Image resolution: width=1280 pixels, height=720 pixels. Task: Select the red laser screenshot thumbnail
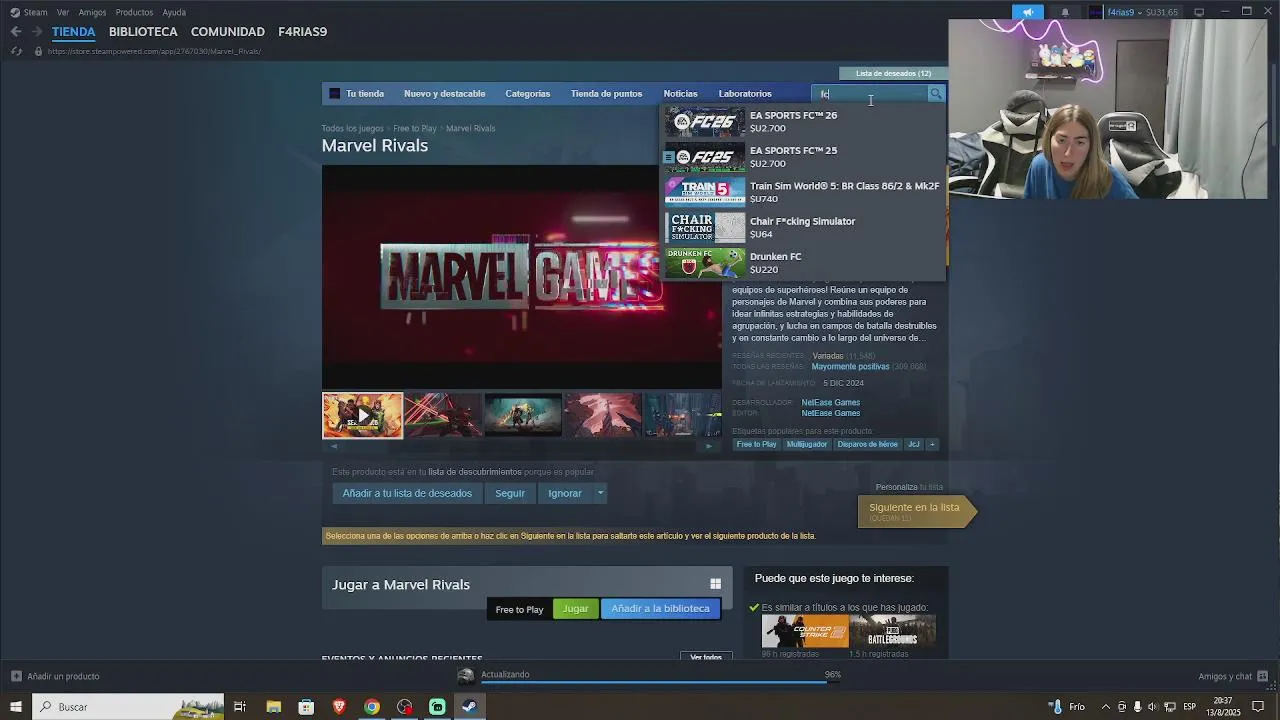(x=443, y=415)
